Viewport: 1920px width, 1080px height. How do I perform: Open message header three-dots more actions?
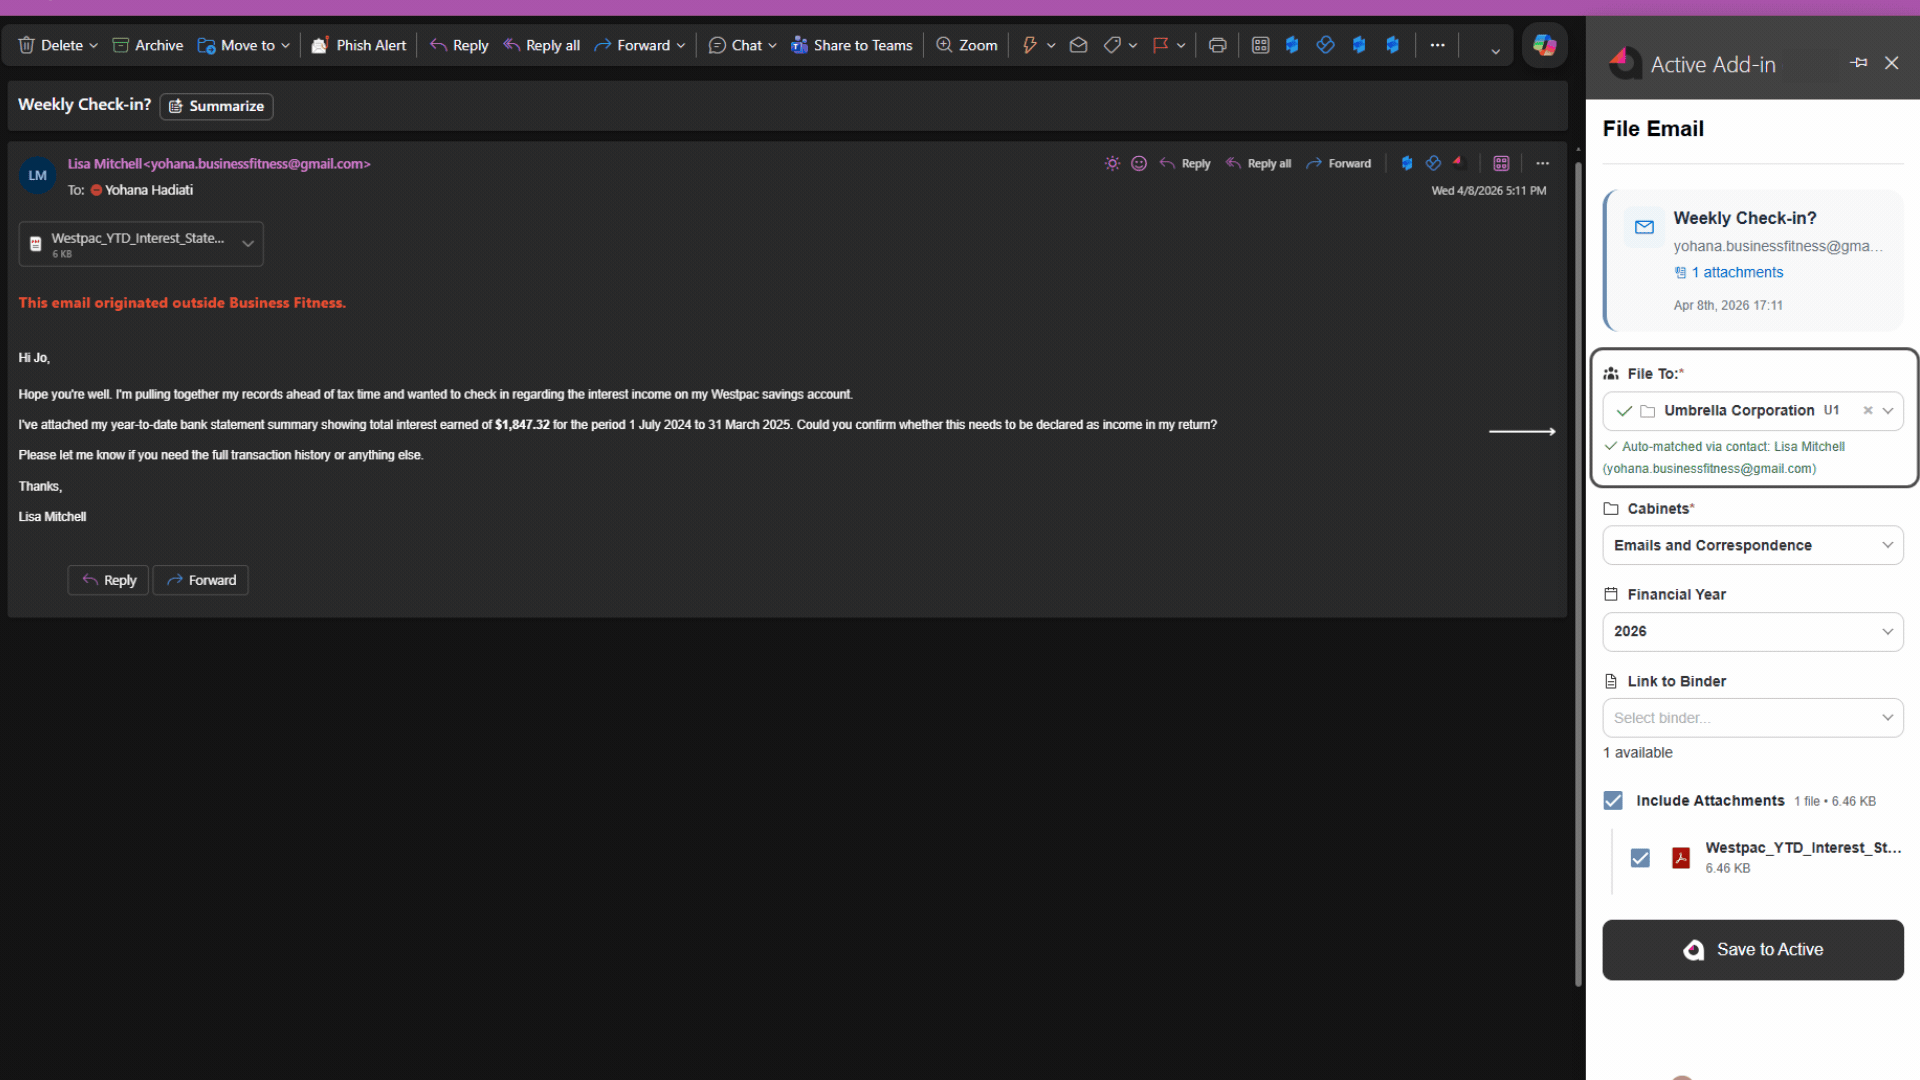click(1543, 163)
